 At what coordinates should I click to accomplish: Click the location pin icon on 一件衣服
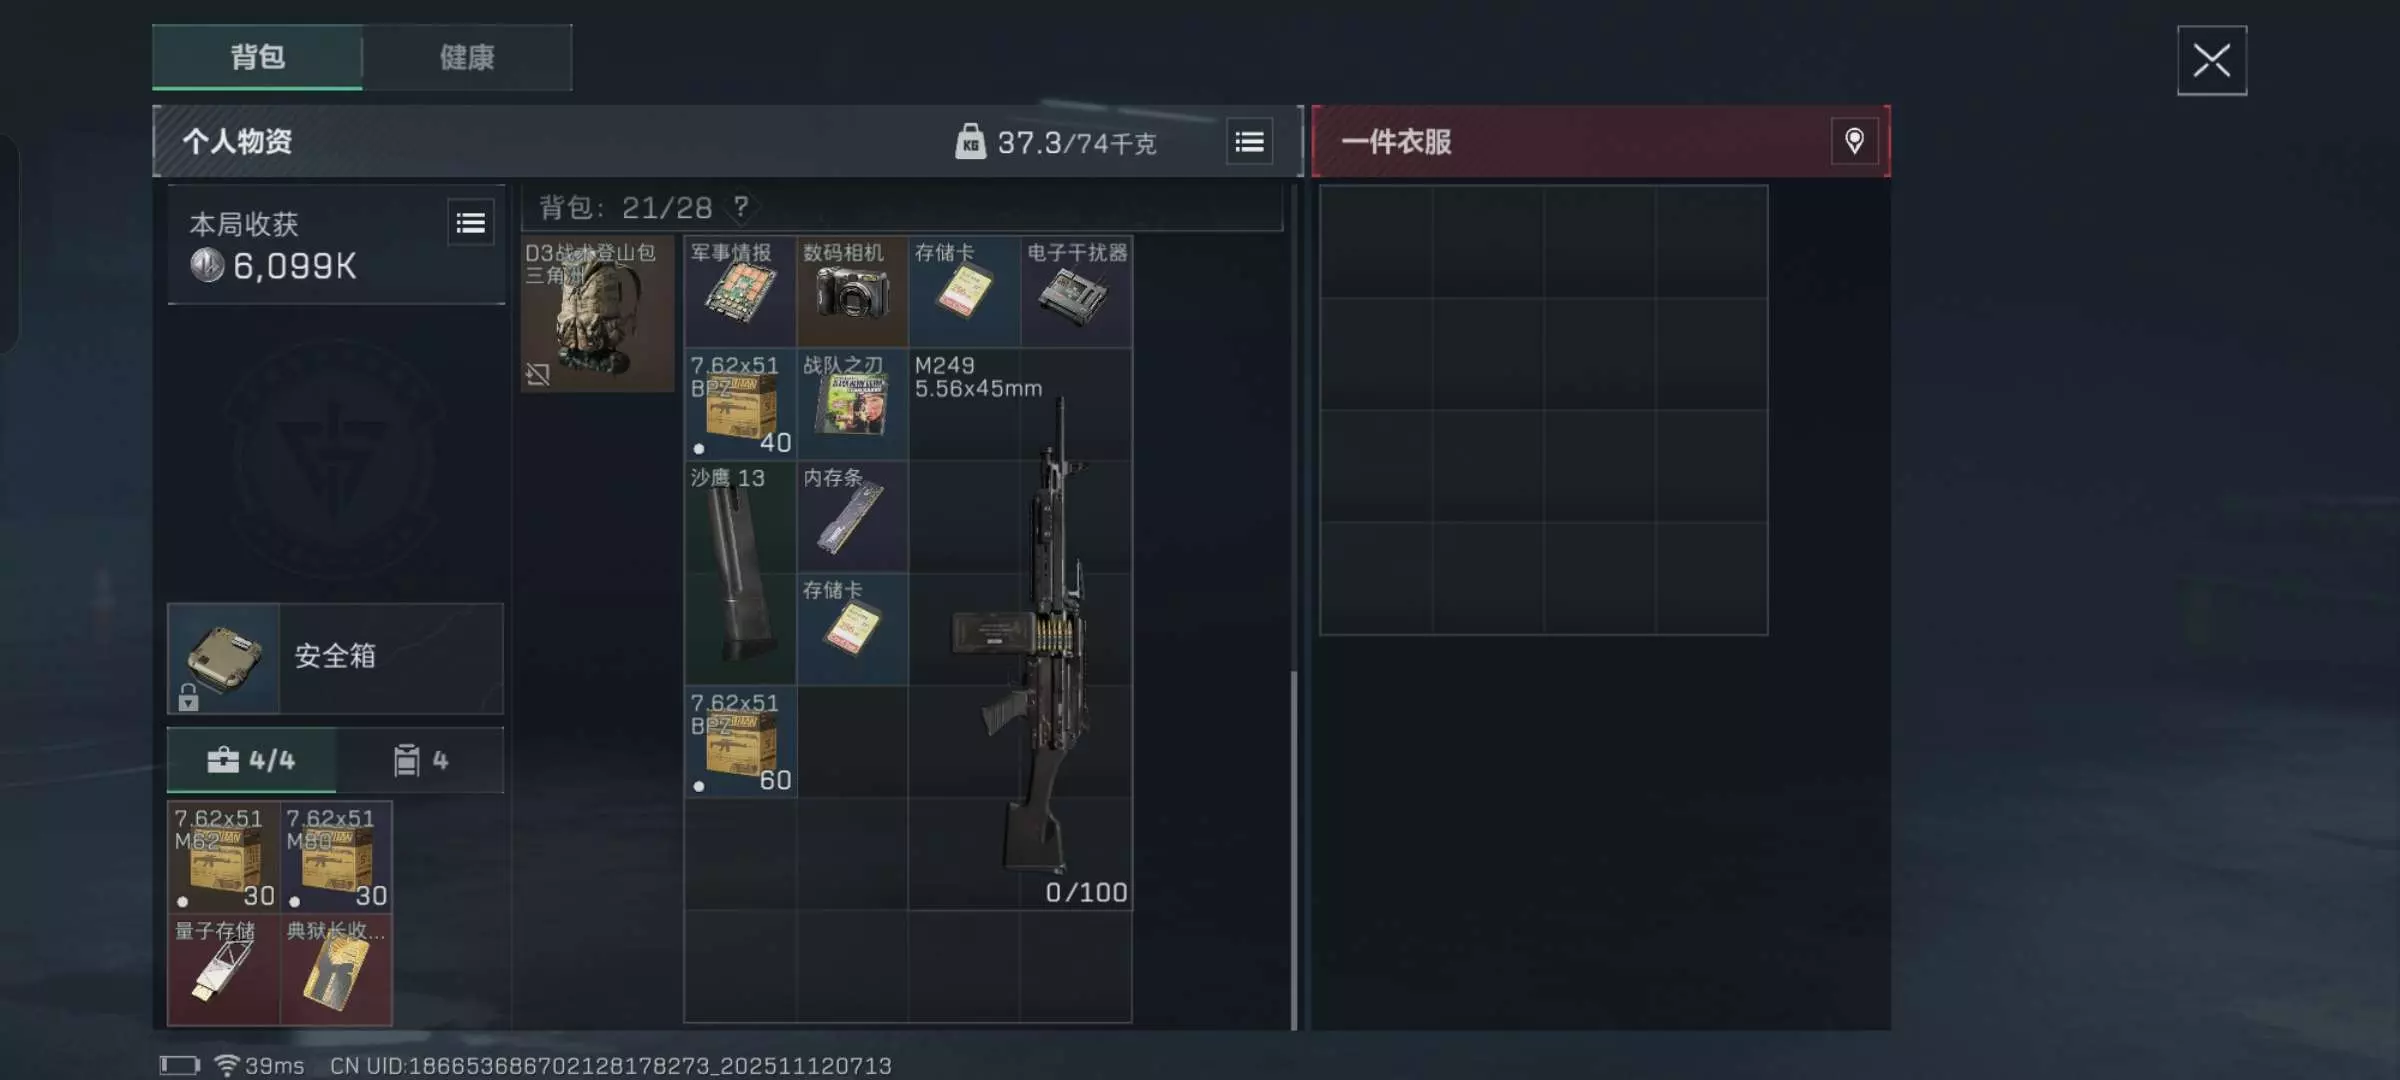[x=1854, y=141]
